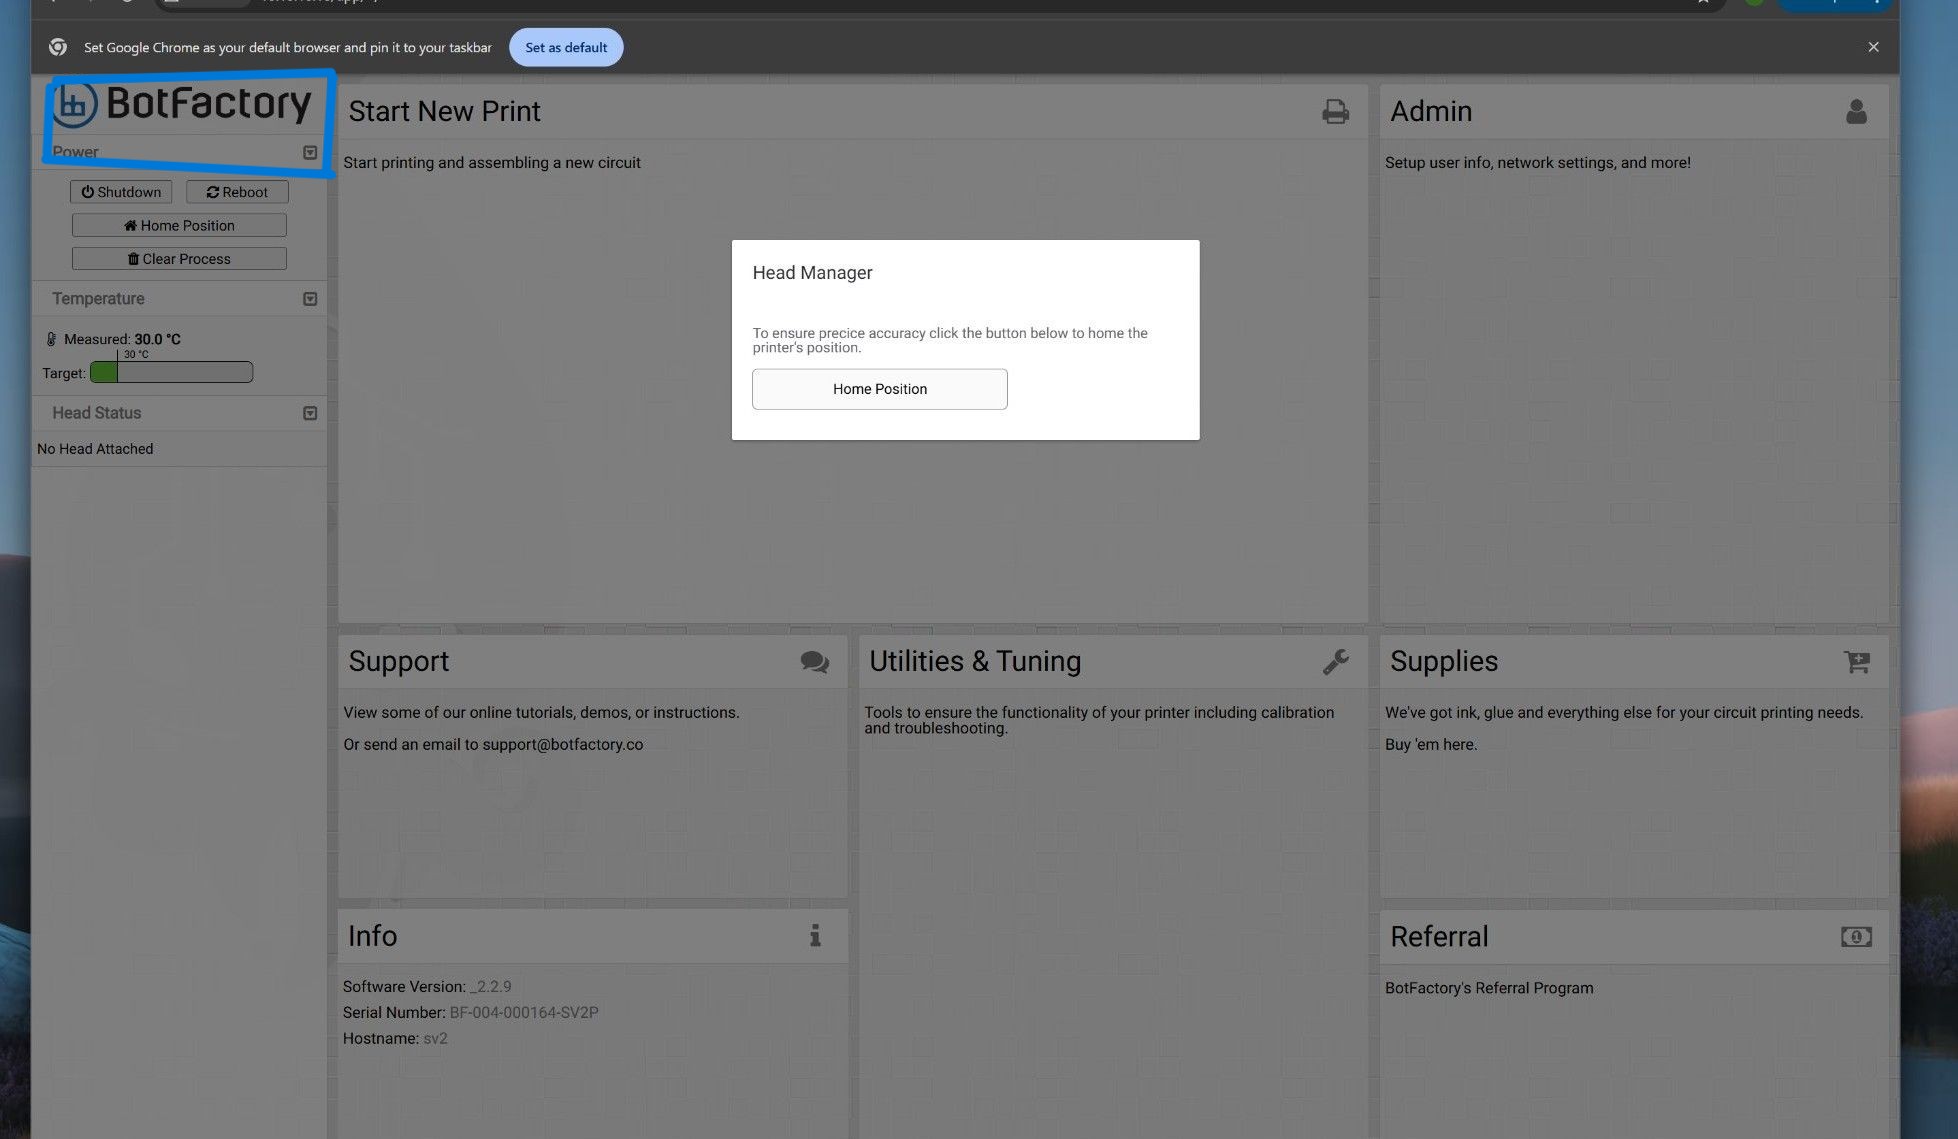Click the Support chat bubbles icon
1958x1139 pixels.
pos(814,662)
